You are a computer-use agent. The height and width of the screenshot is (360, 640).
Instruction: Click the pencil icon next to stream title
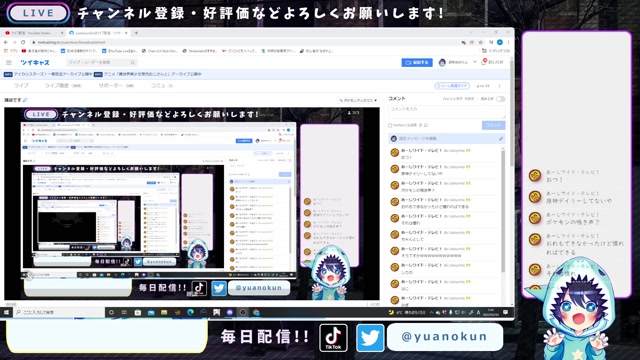tap(25, 100)
